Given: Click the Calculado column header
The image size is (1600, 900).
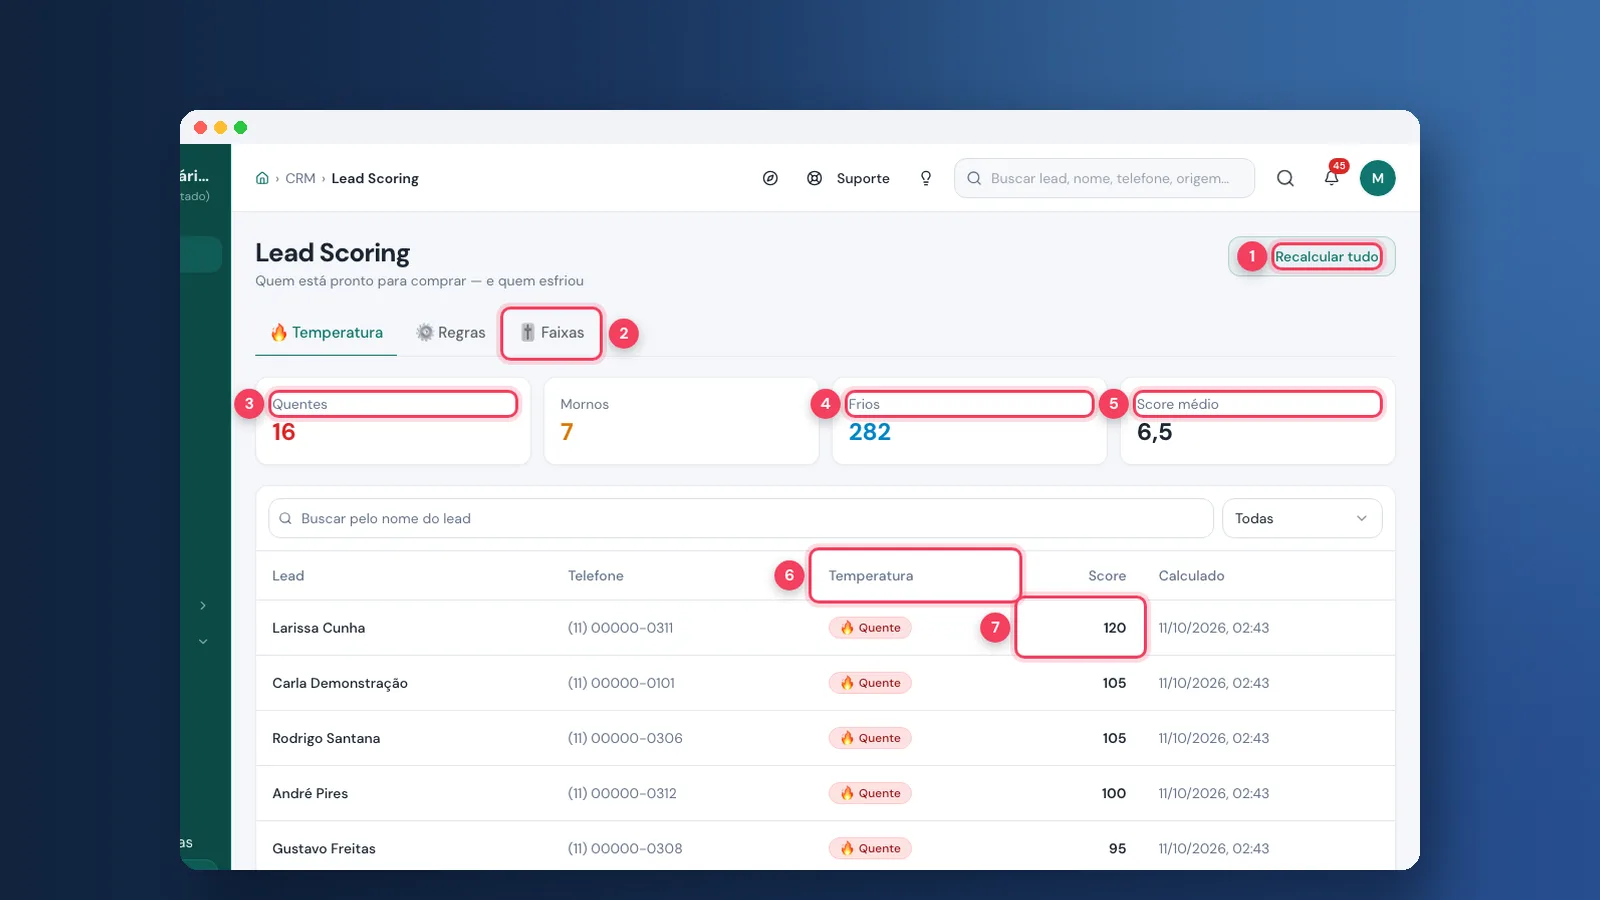Looking at the screenshot, I should click(x=1191, y=576).
